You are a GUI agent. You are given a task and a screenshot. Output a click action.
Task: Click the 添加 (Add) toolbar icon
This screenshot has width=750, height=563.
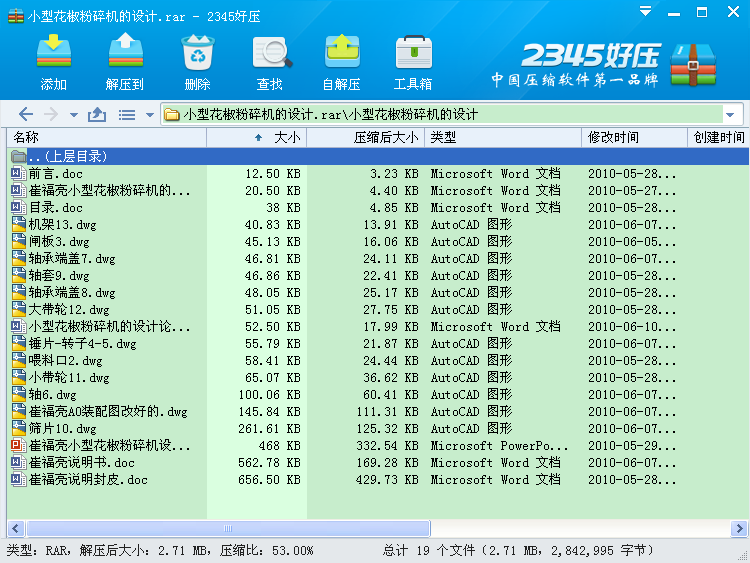(54, 52)
